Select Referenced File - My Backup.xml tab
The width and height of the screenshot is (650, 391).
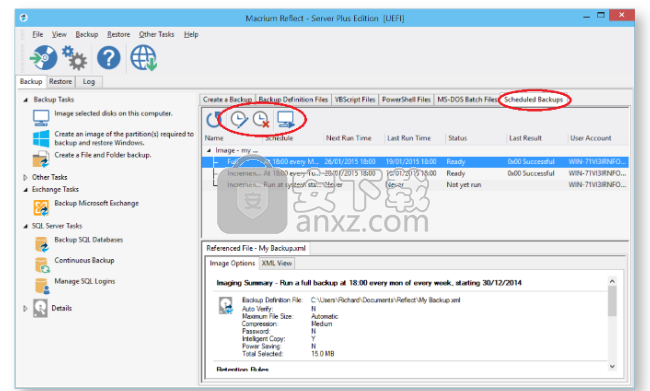[256, 248]
